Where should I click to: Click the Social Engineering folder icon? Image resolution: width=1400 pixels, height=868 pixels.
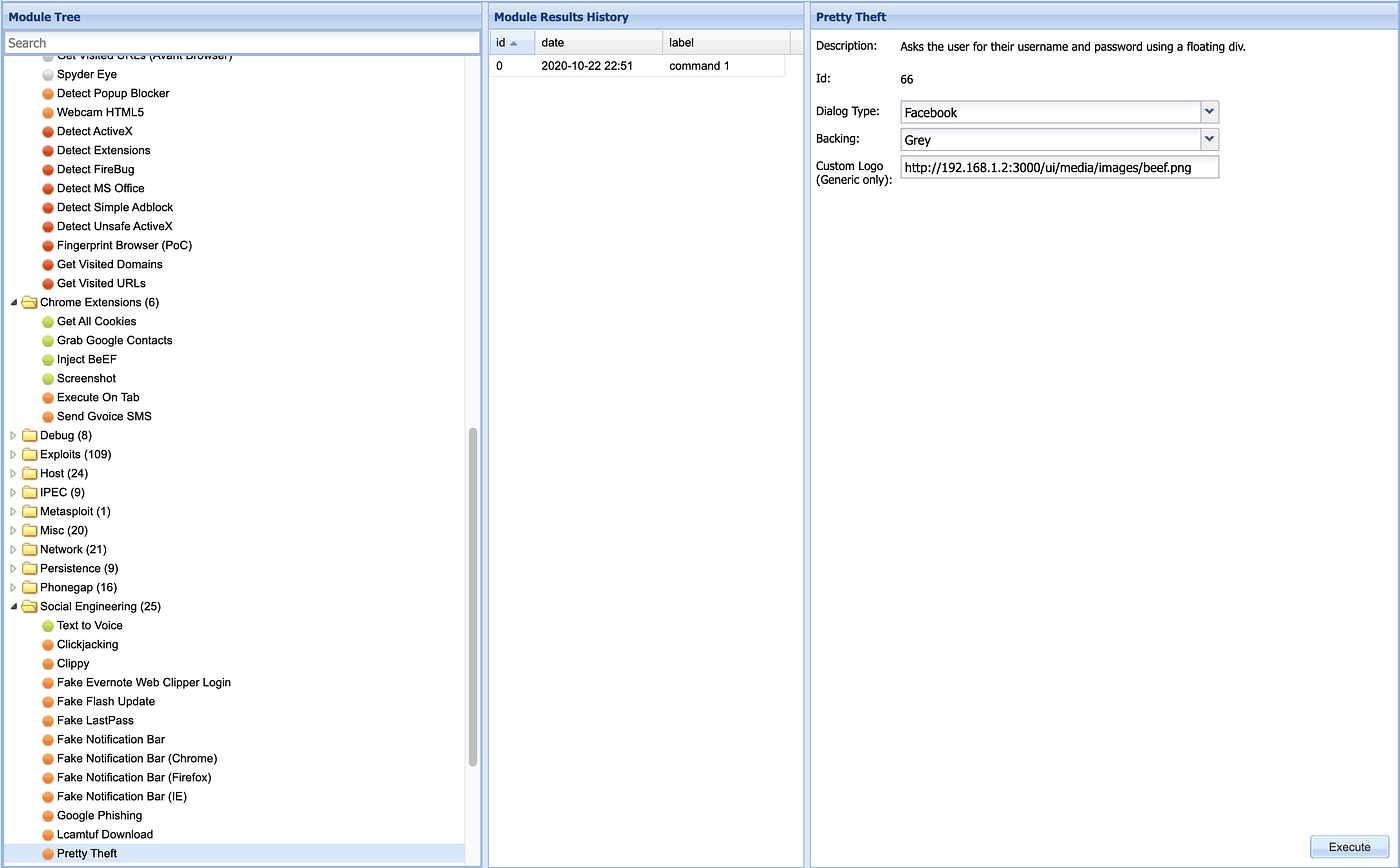[30, 606]
